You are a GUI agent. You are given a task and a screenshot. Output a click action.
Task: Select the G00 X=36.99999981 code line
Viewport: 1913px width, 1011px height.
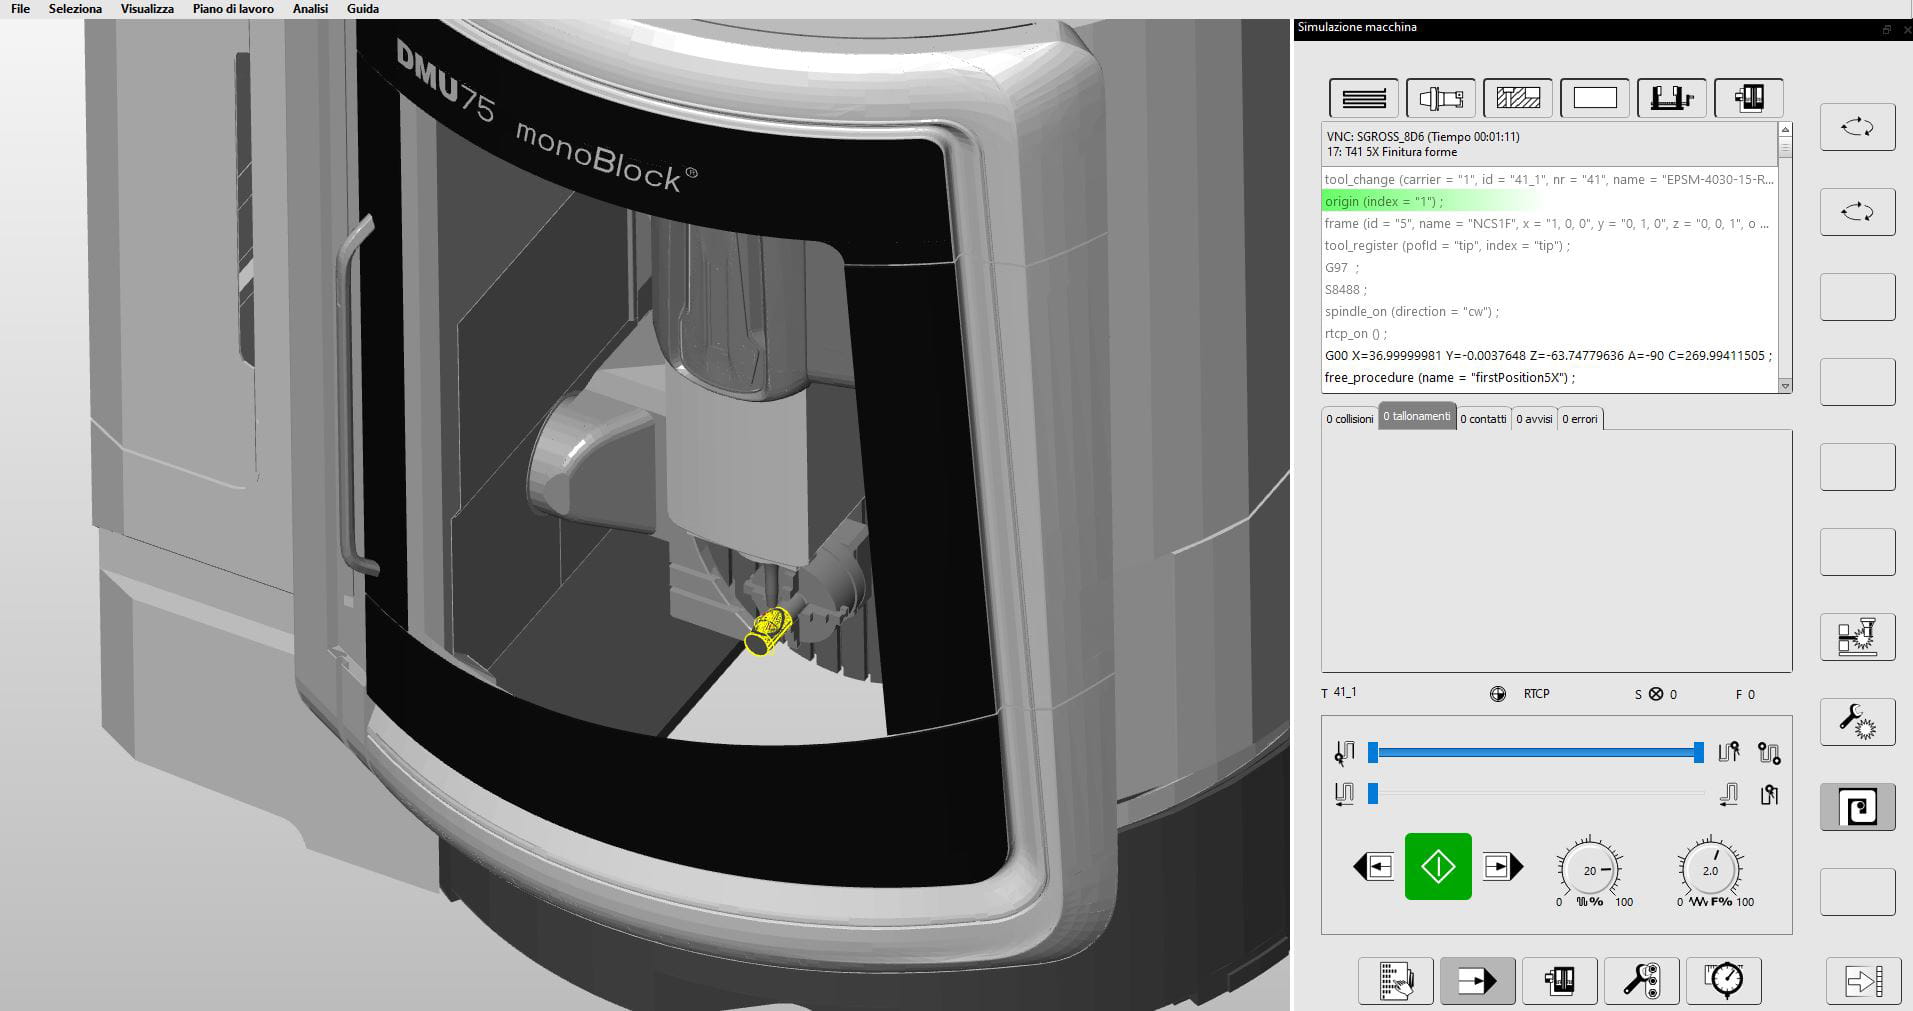[x=1549, y=356]
